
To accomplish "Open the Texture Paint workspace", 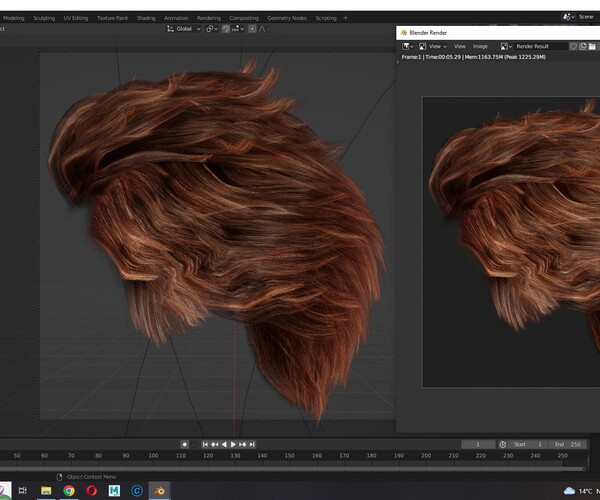I will (x=112, y=18).
